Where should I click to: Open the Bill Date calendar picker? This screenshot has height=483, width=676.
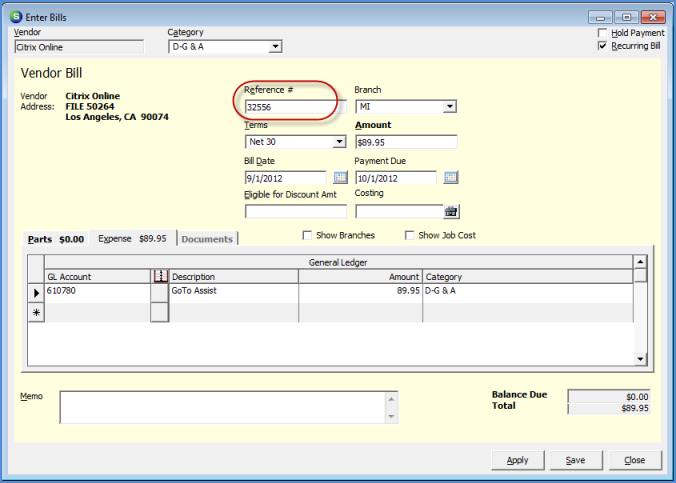coord(340,177)
